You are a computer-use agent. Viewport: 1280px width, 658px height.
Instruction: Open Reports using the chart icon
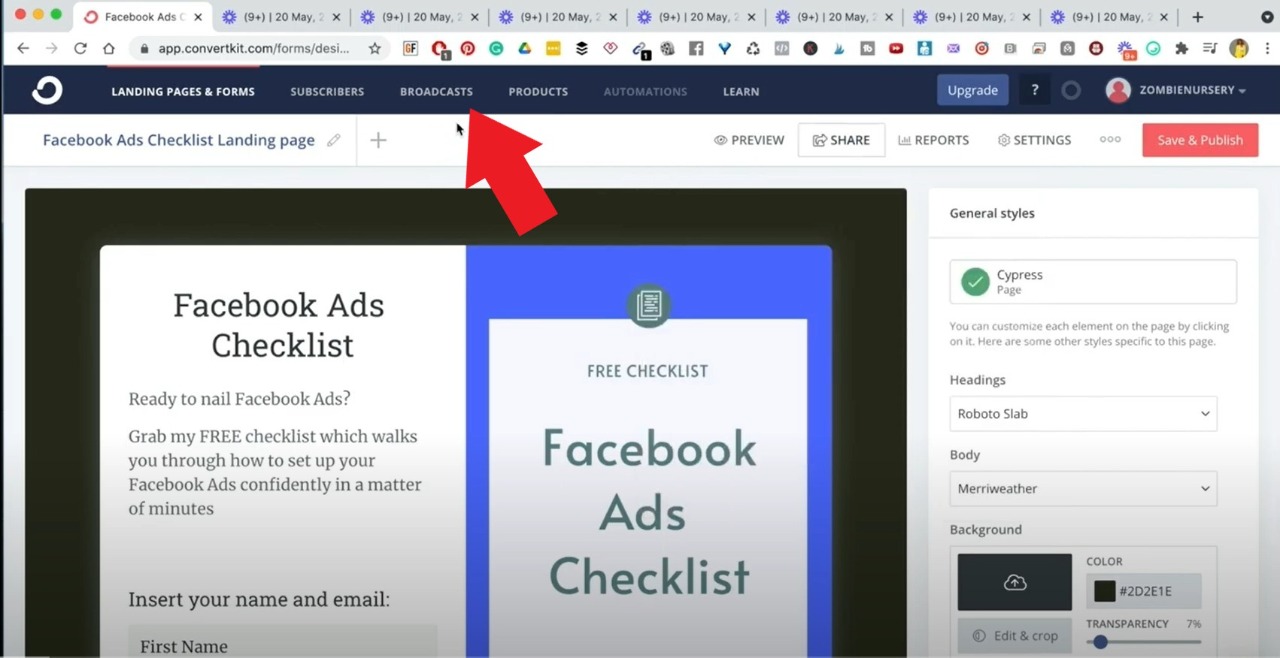click(903, 140)
